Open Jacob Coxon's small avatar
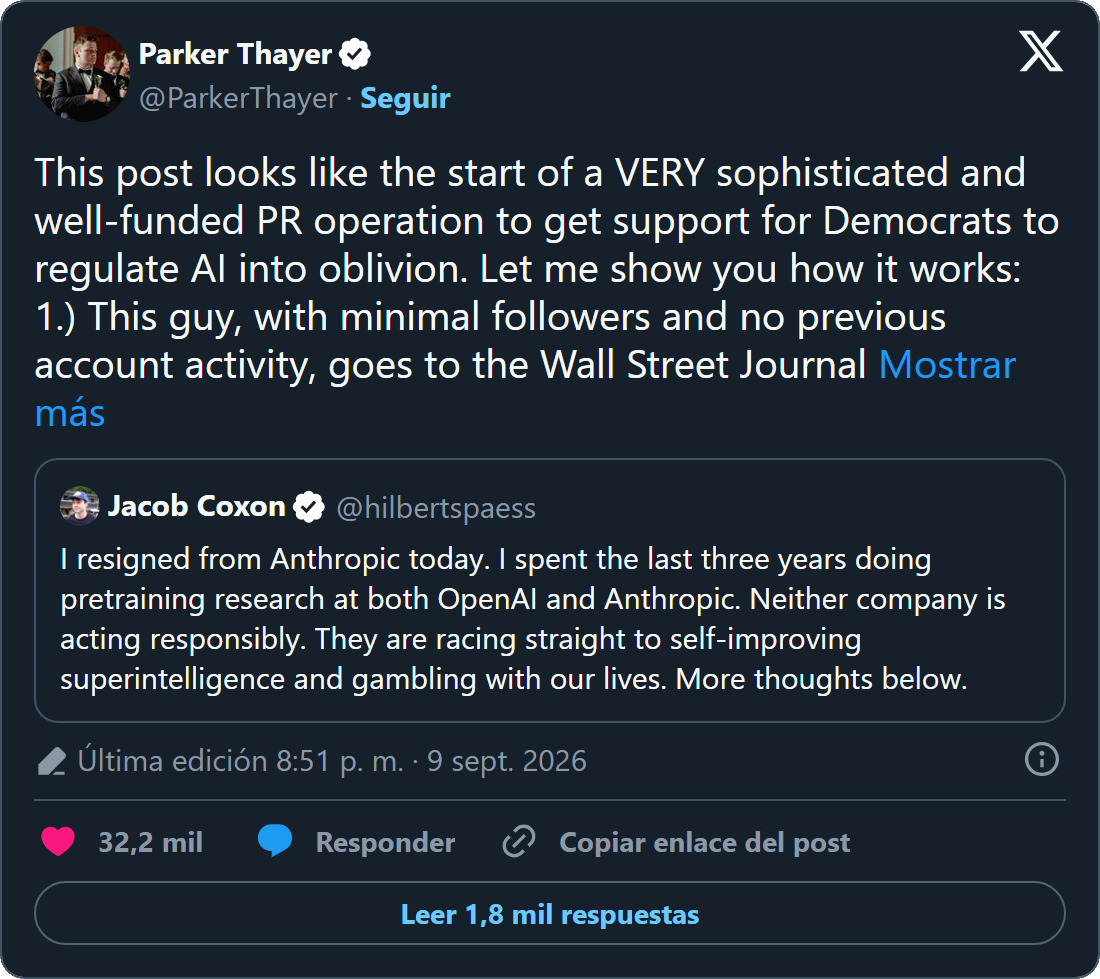The image size is (1100, 979). point(80,506)
